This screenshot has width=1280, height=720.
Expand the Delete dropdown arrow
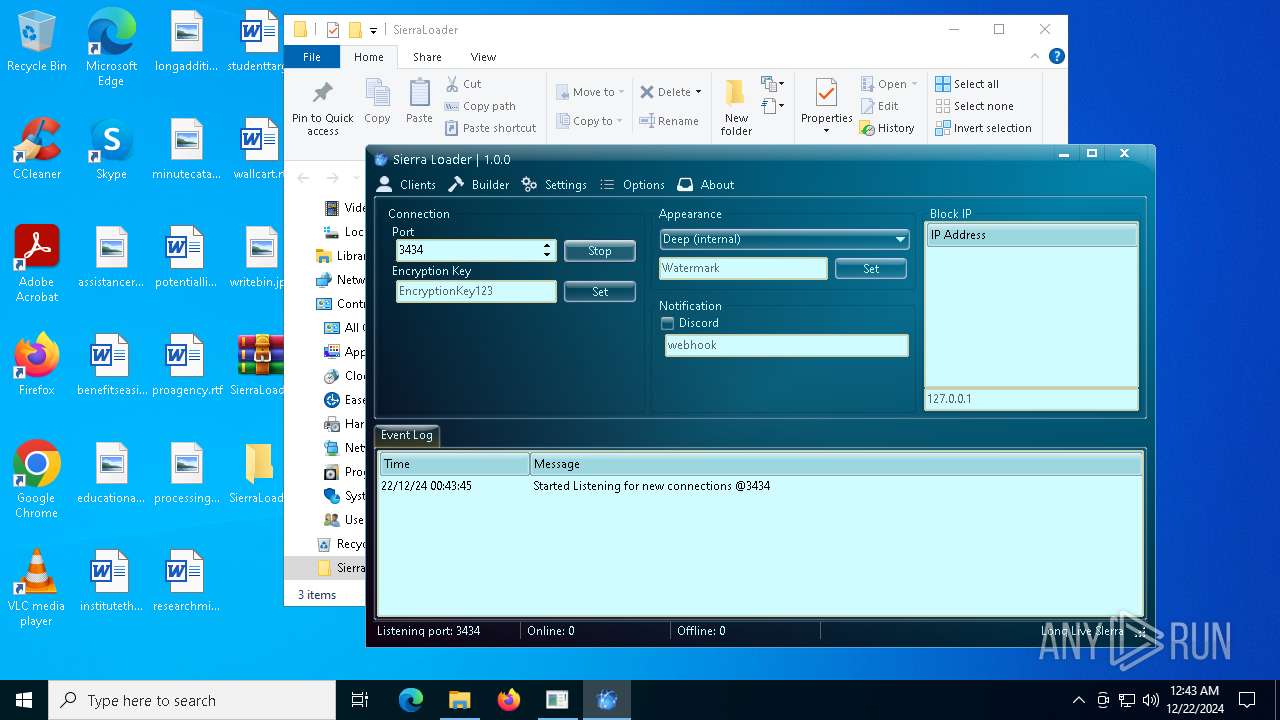[698, 92]
